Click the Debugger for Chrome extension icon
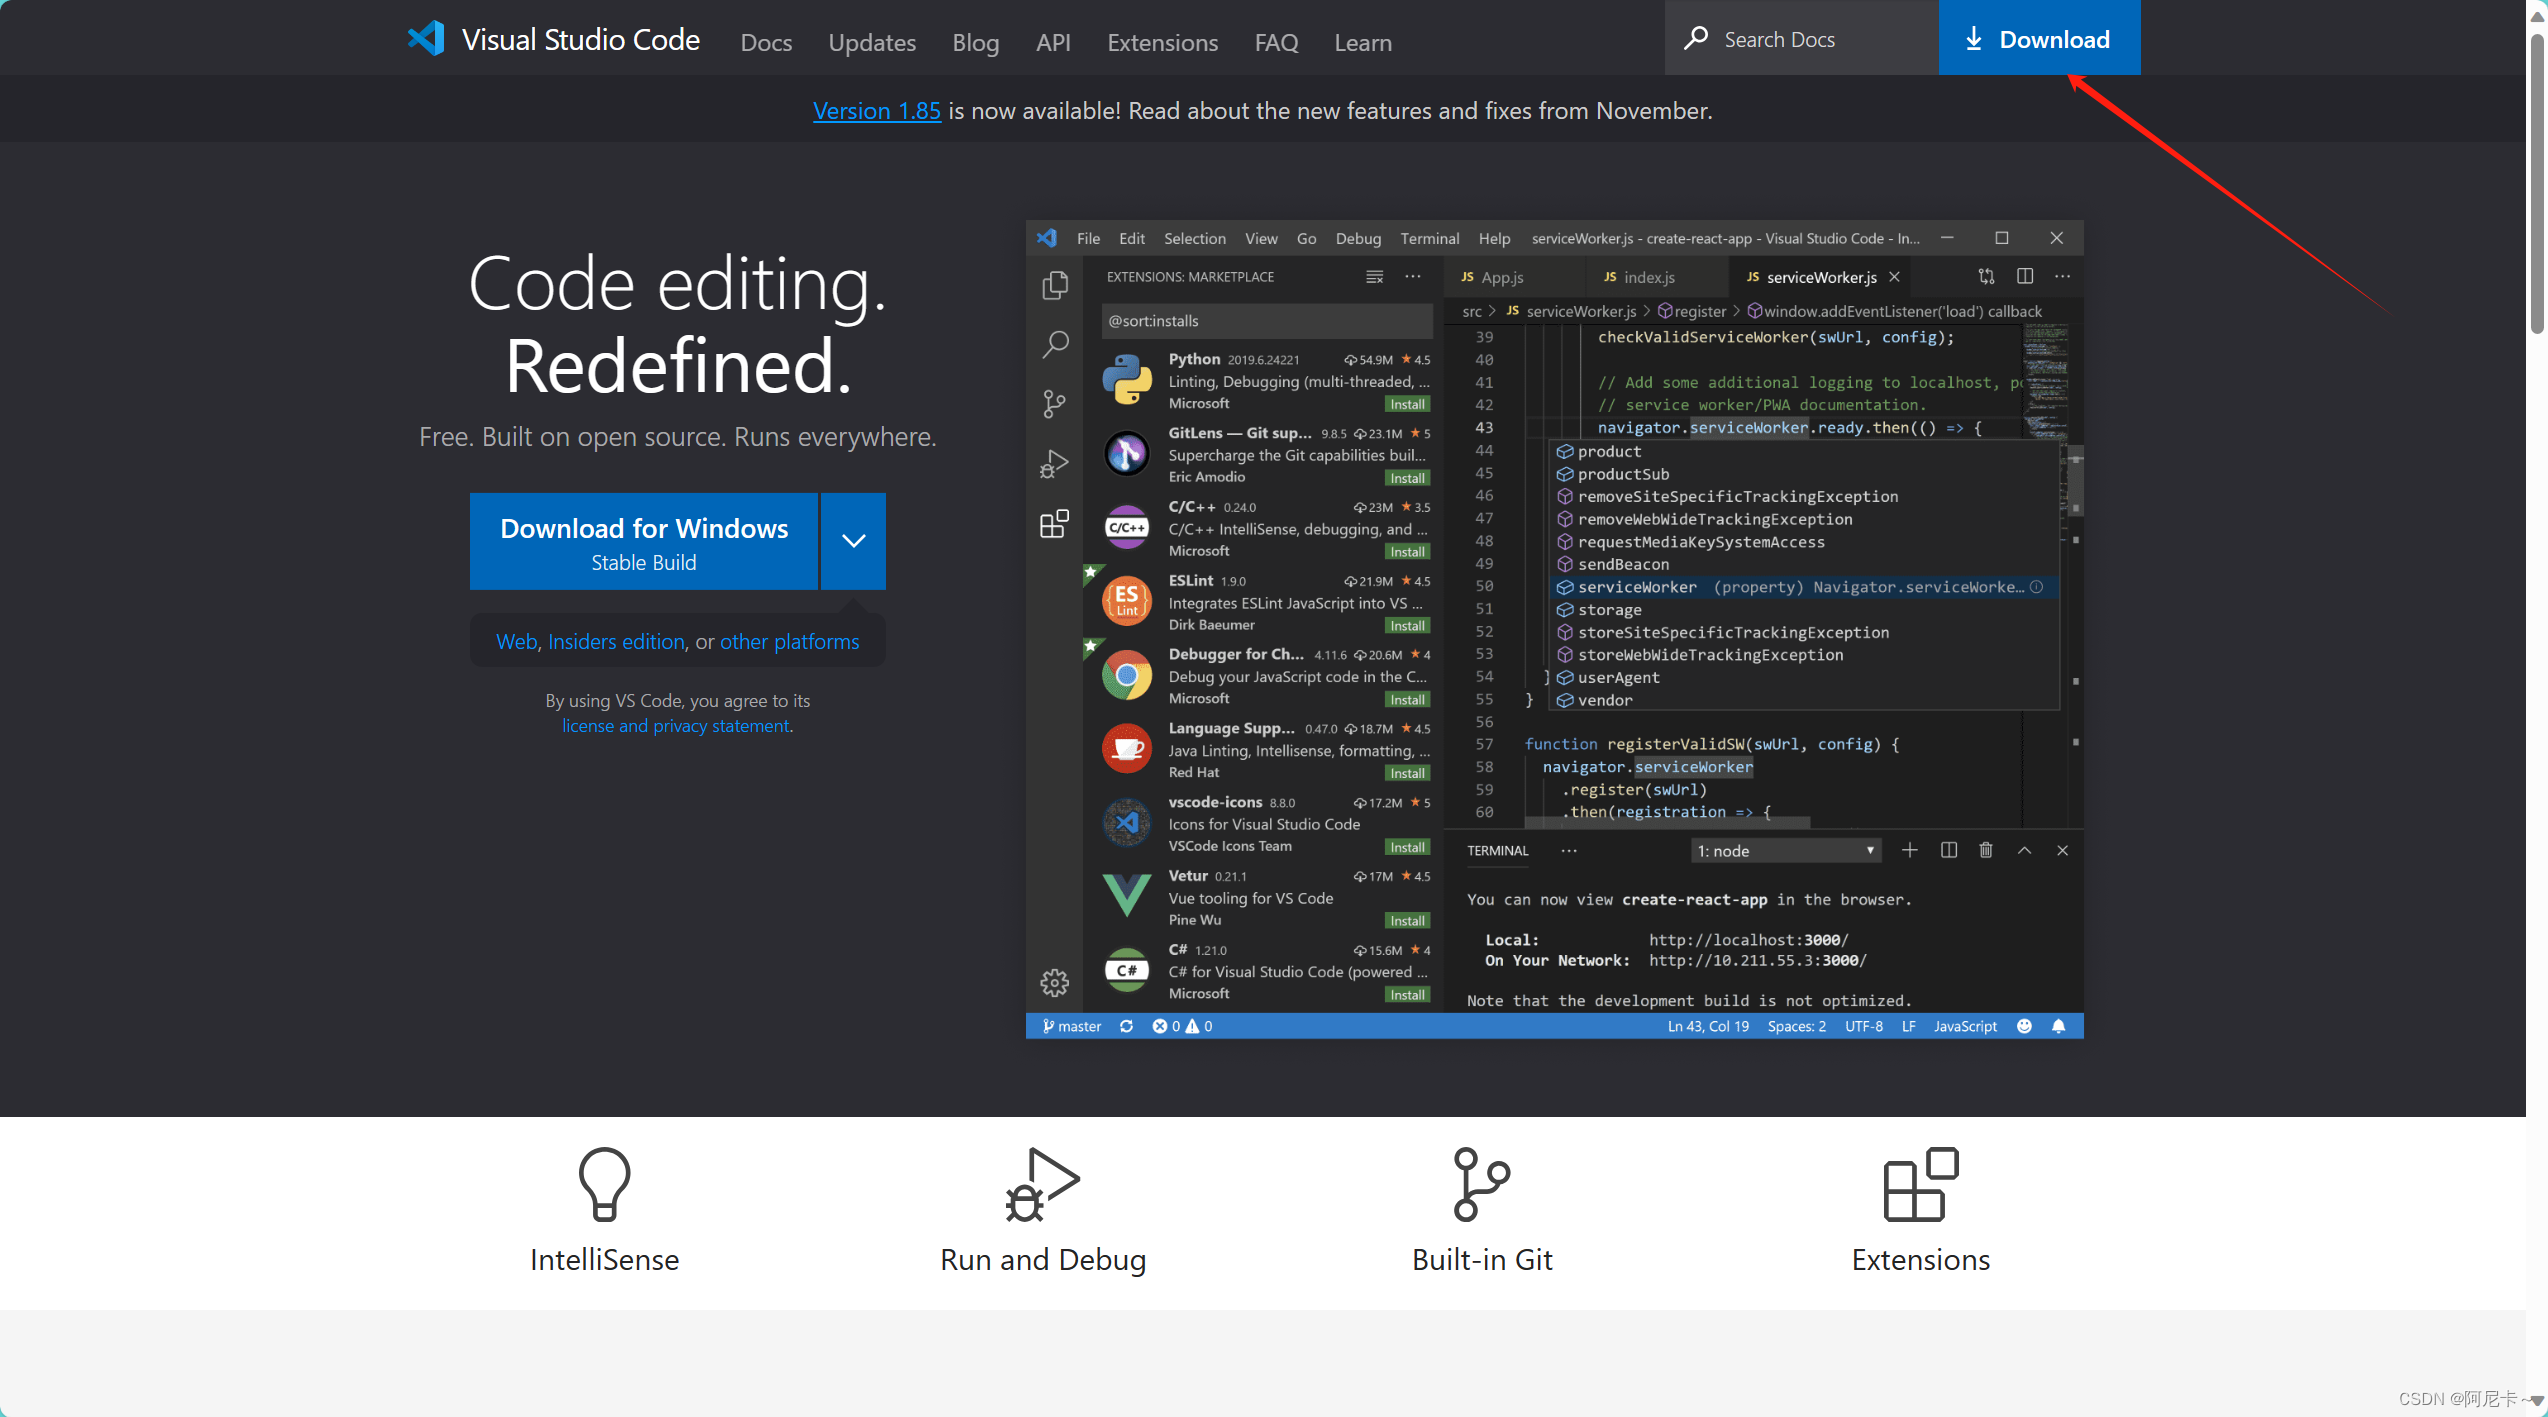The image size is (2548, 1417). (x=1127, y=675)
